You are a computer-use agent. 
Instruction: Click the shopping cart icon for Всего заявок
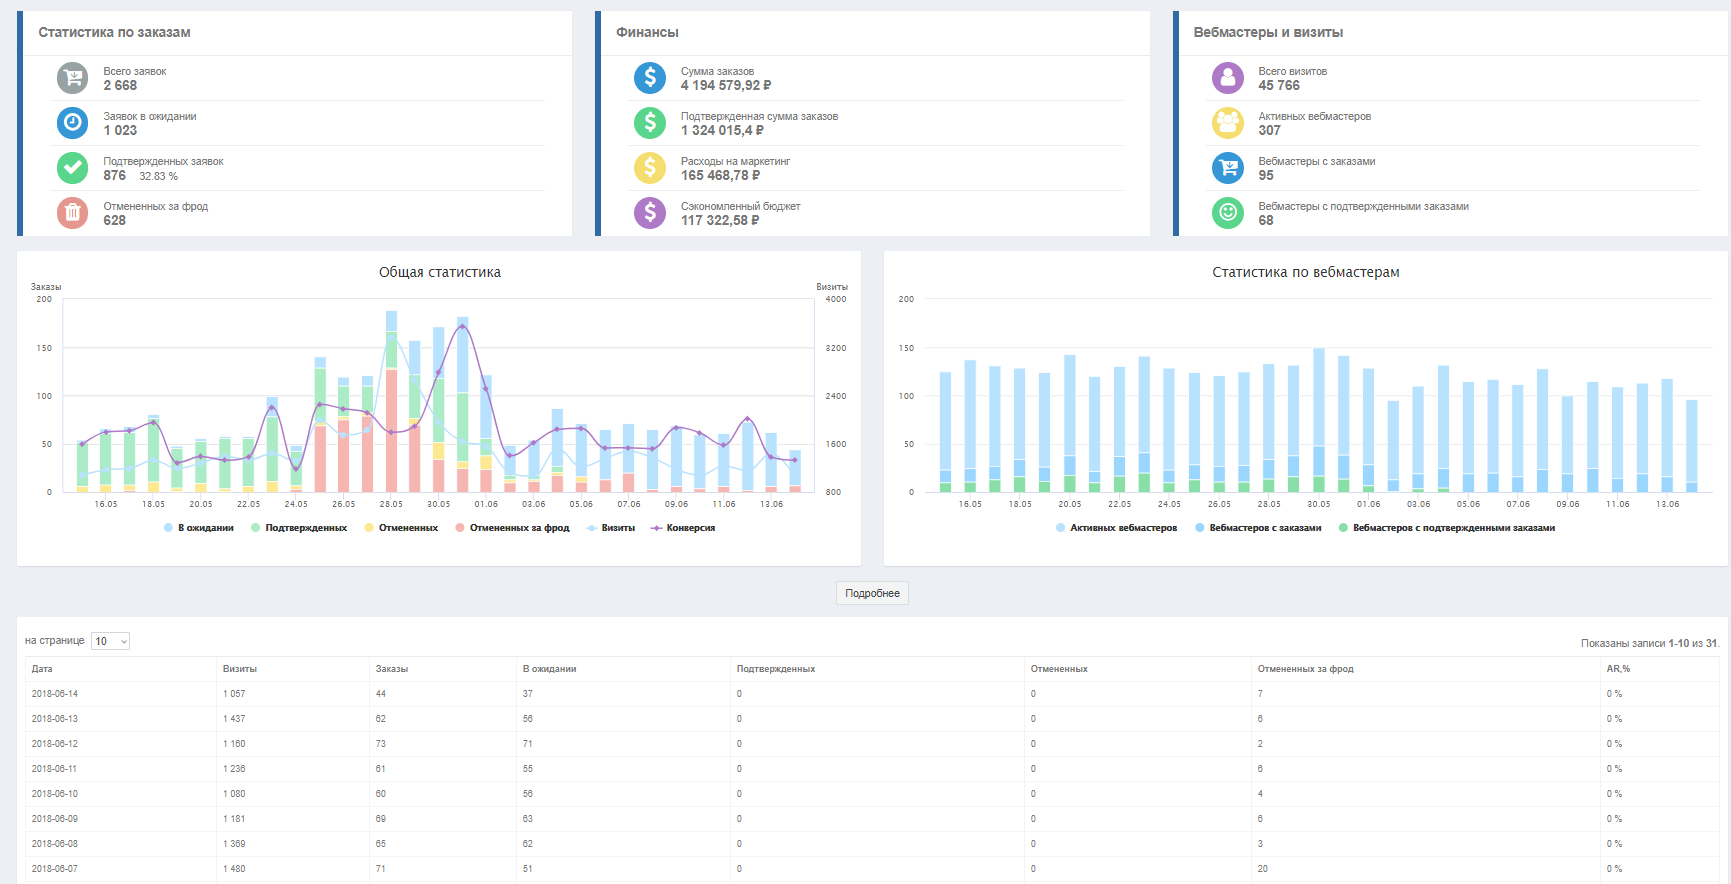click(x=72, y=78)
